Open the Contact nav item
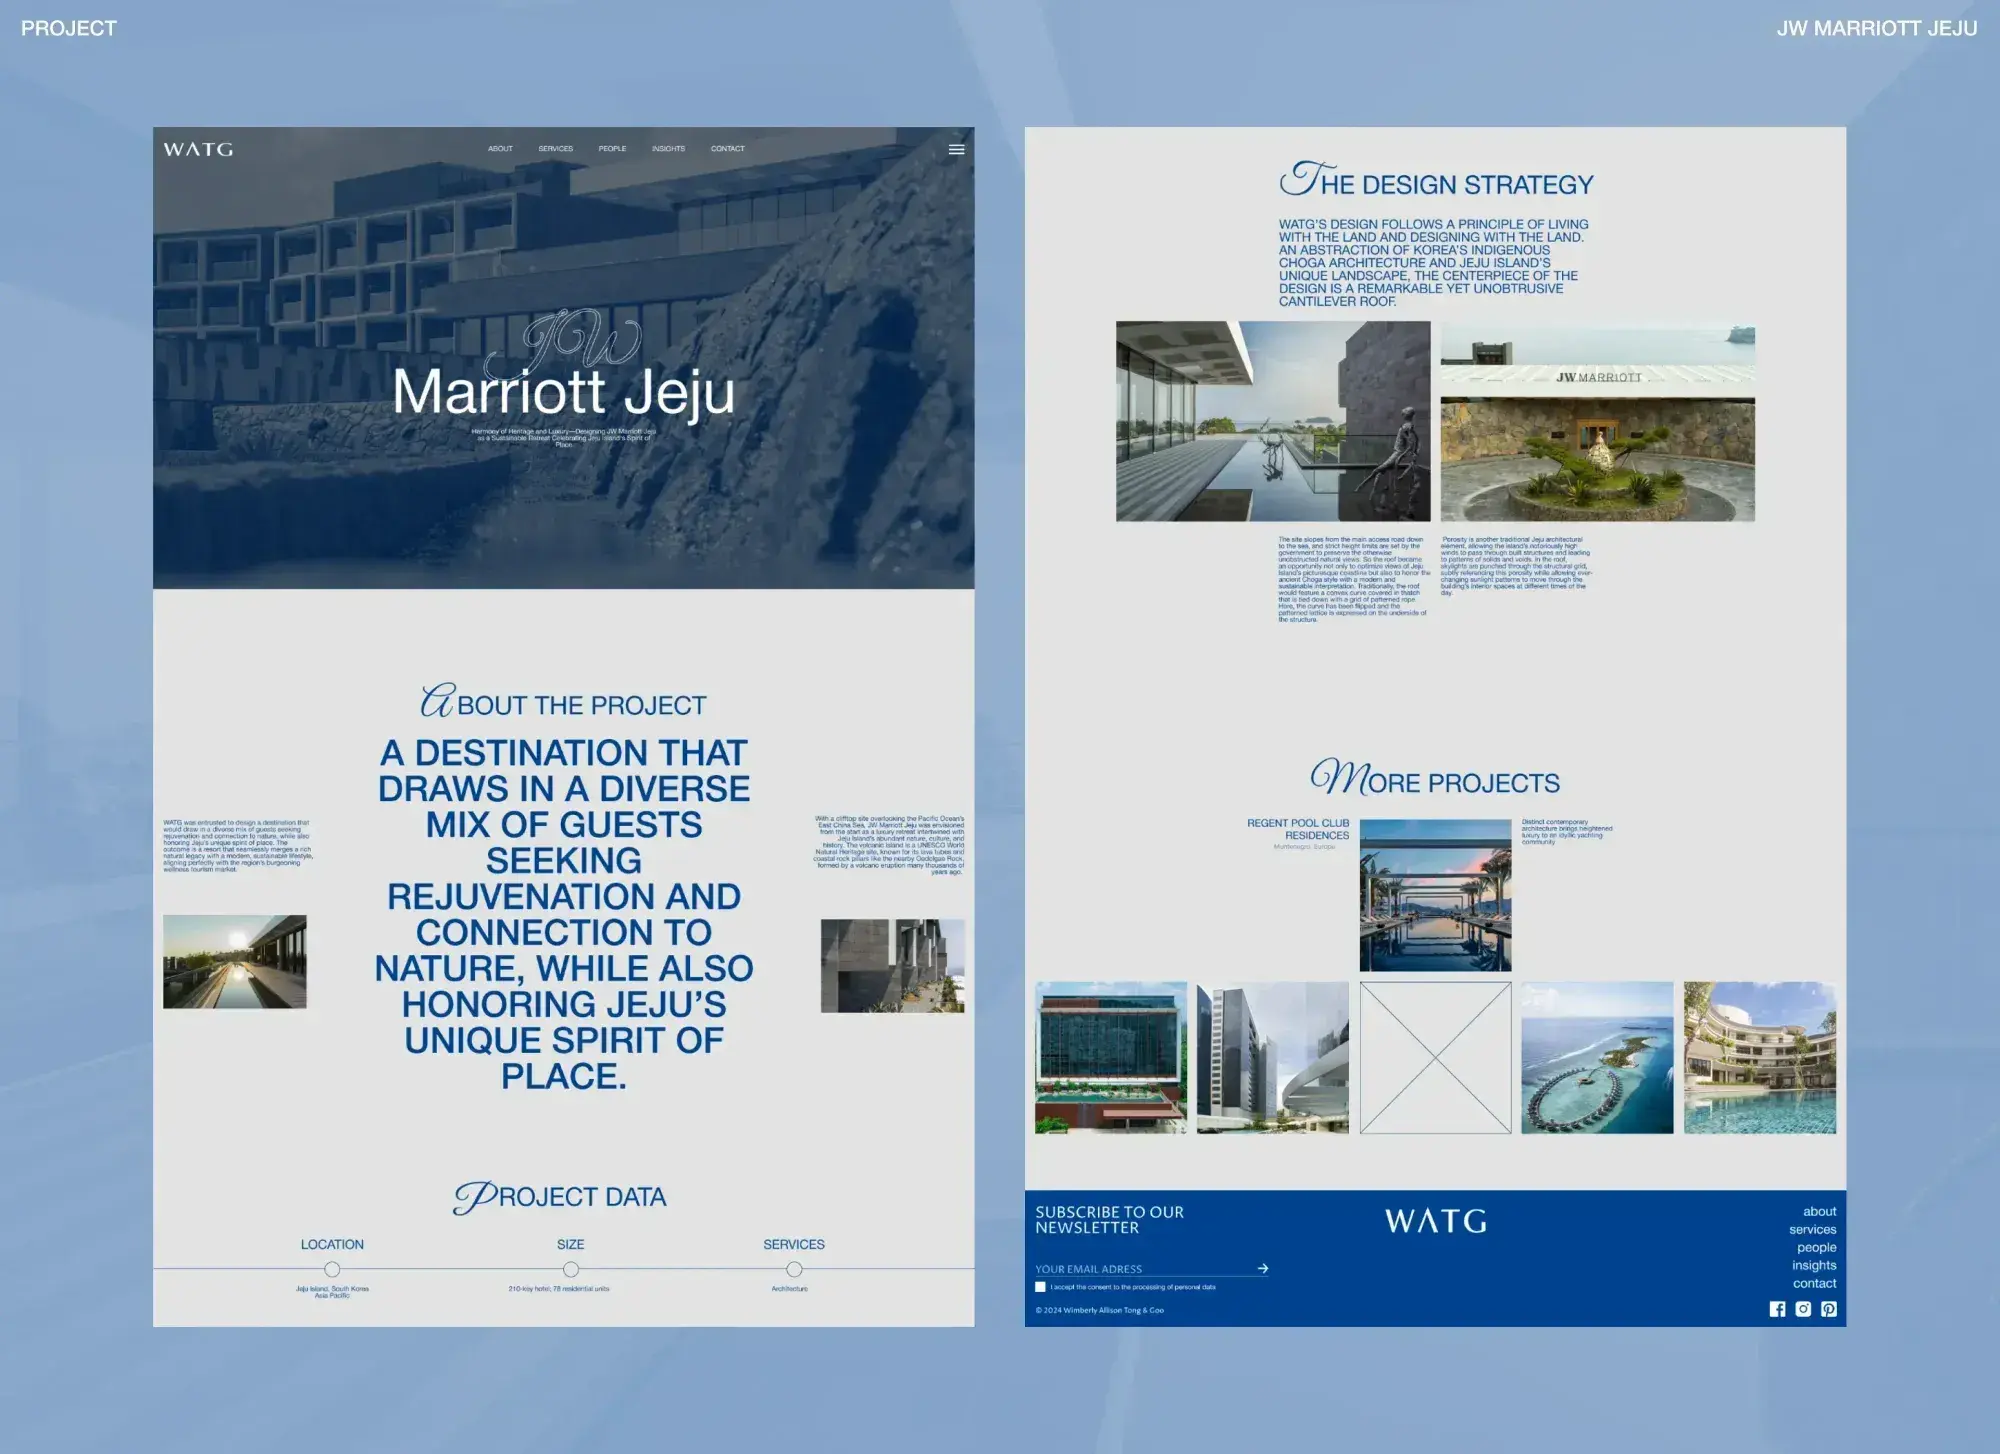2000x1454 pixels. pos(728,149)
